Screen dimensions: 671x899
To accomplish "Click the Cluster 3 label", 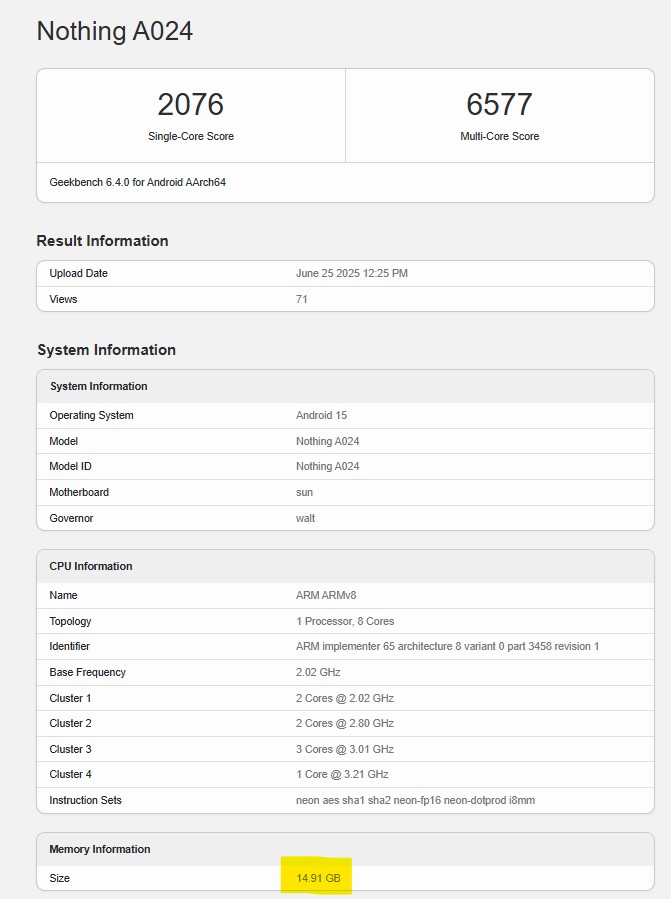I will [70, 749].
